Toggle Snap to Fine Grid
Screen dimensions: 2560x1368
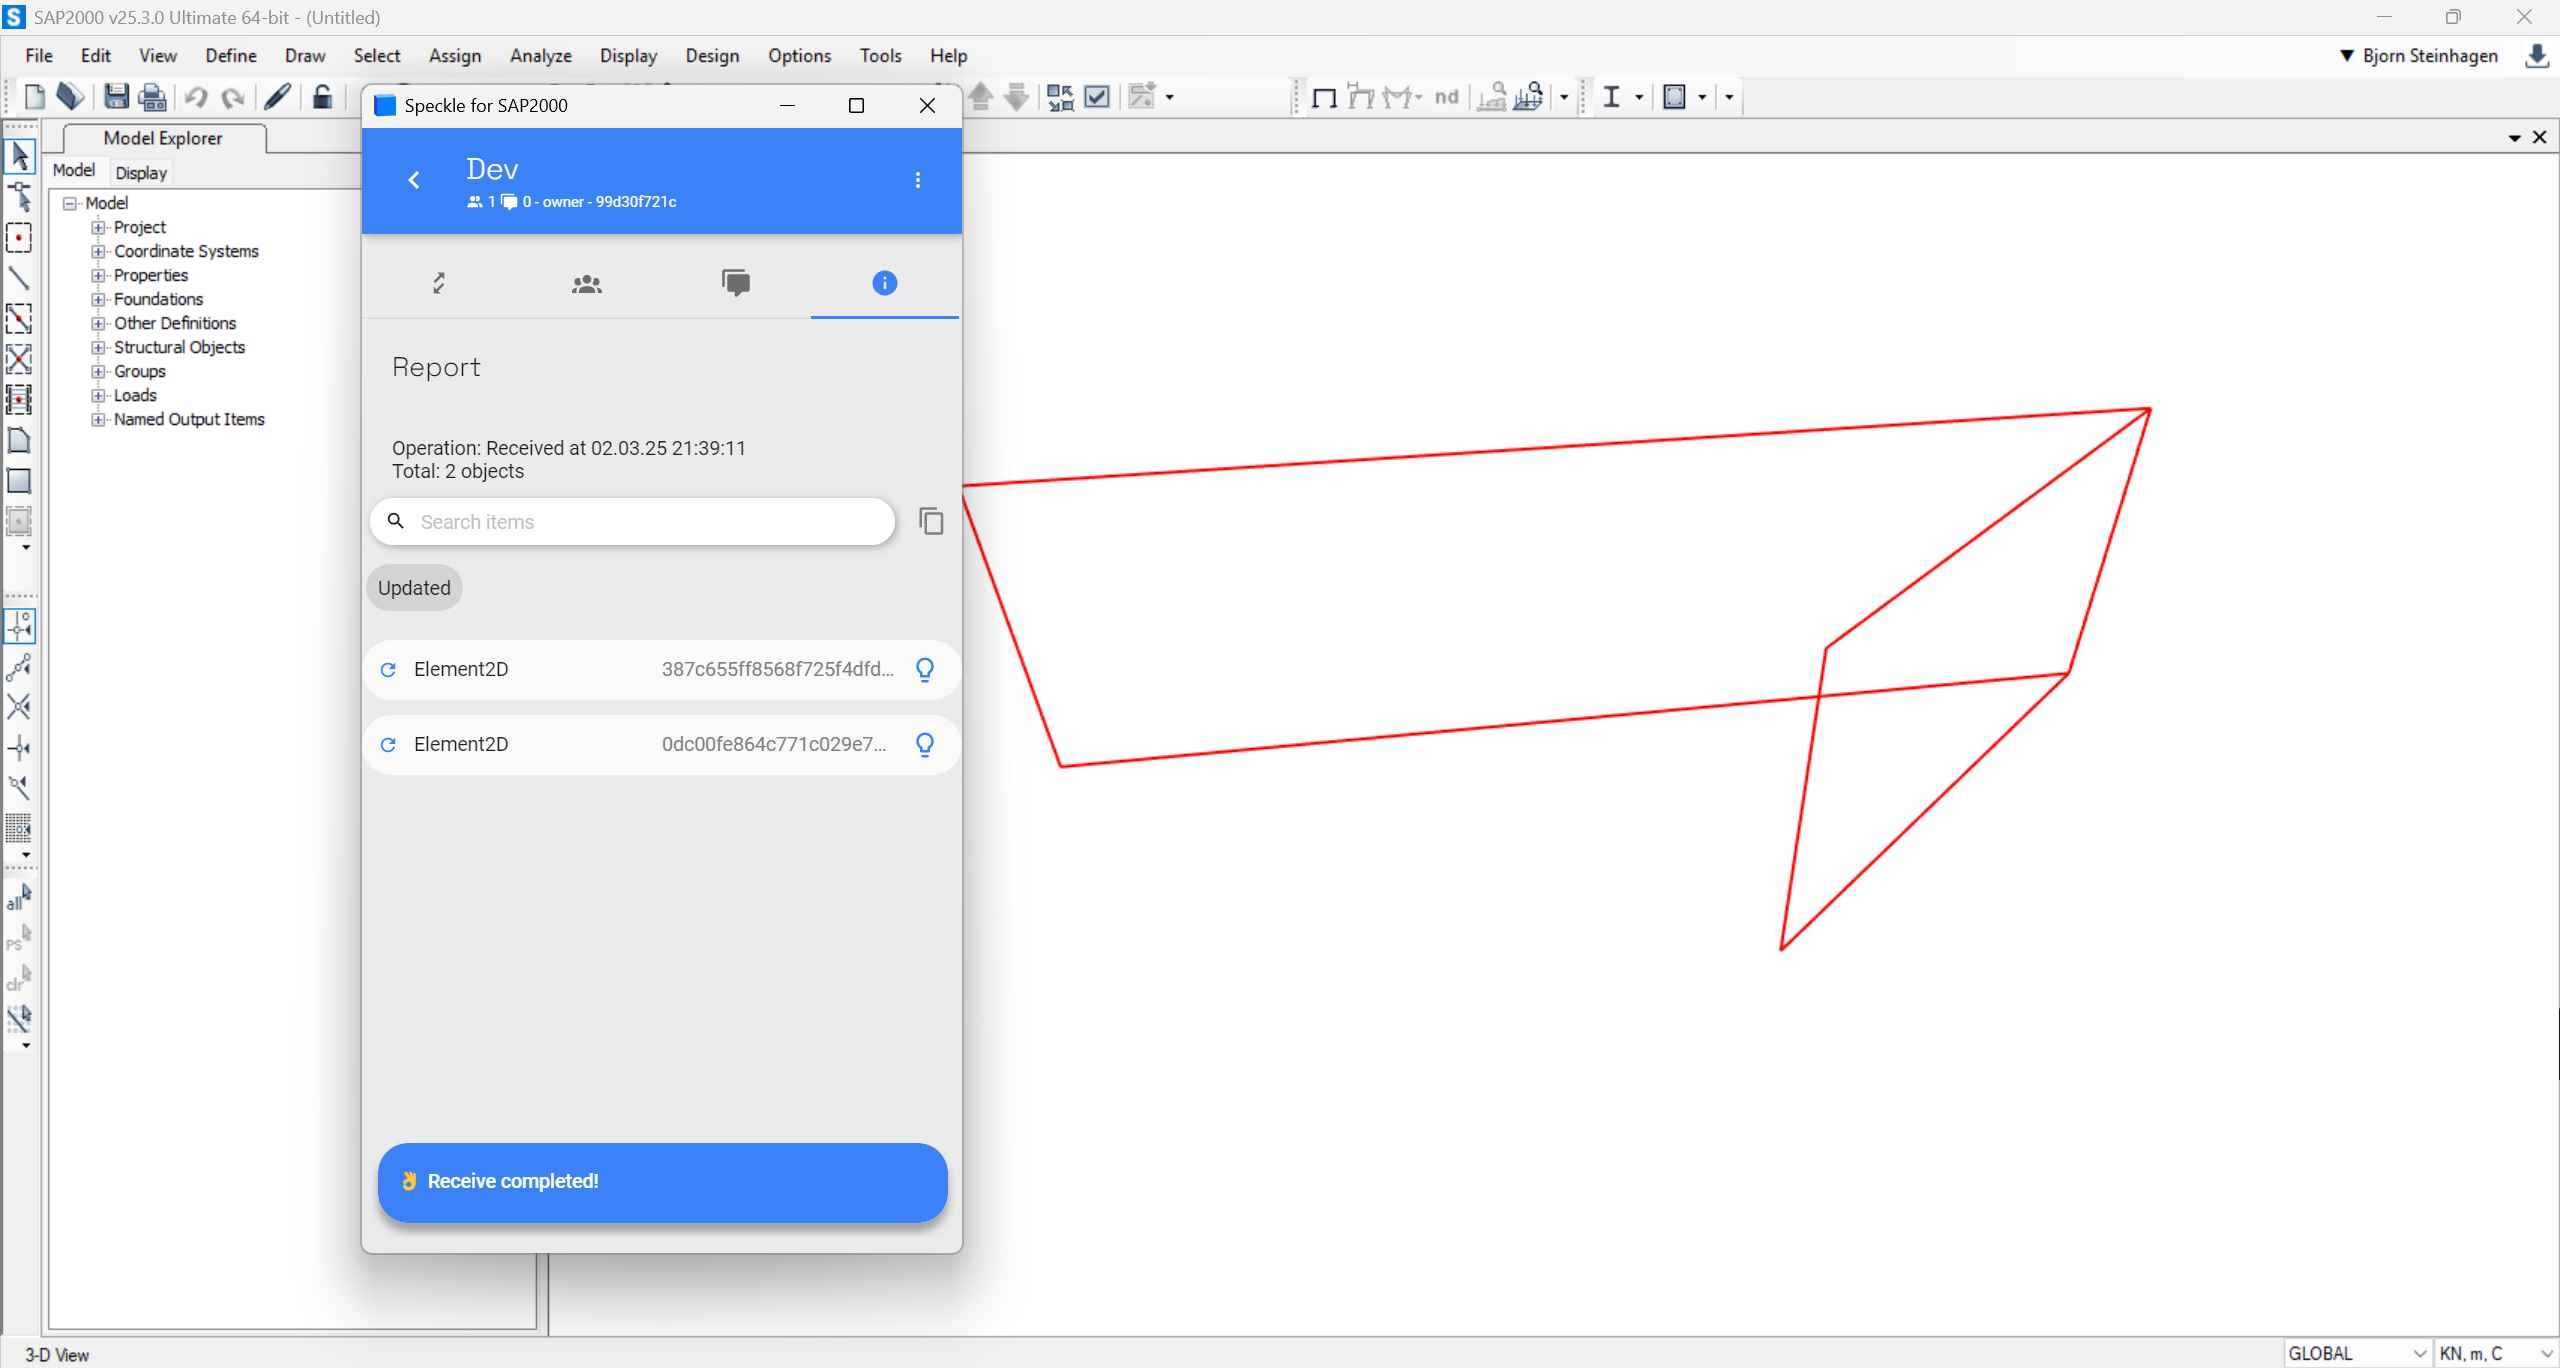click(x=19, y=828)
